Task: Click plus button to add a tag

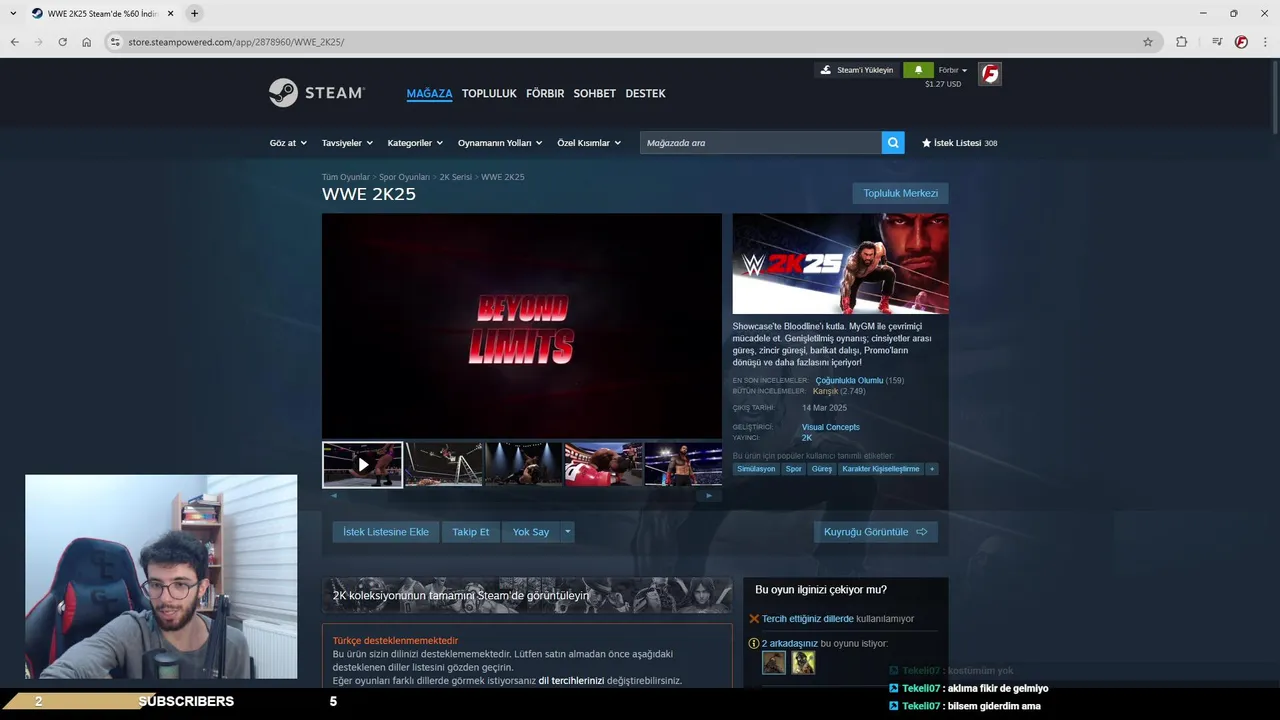Action: [x=932, y=469]
